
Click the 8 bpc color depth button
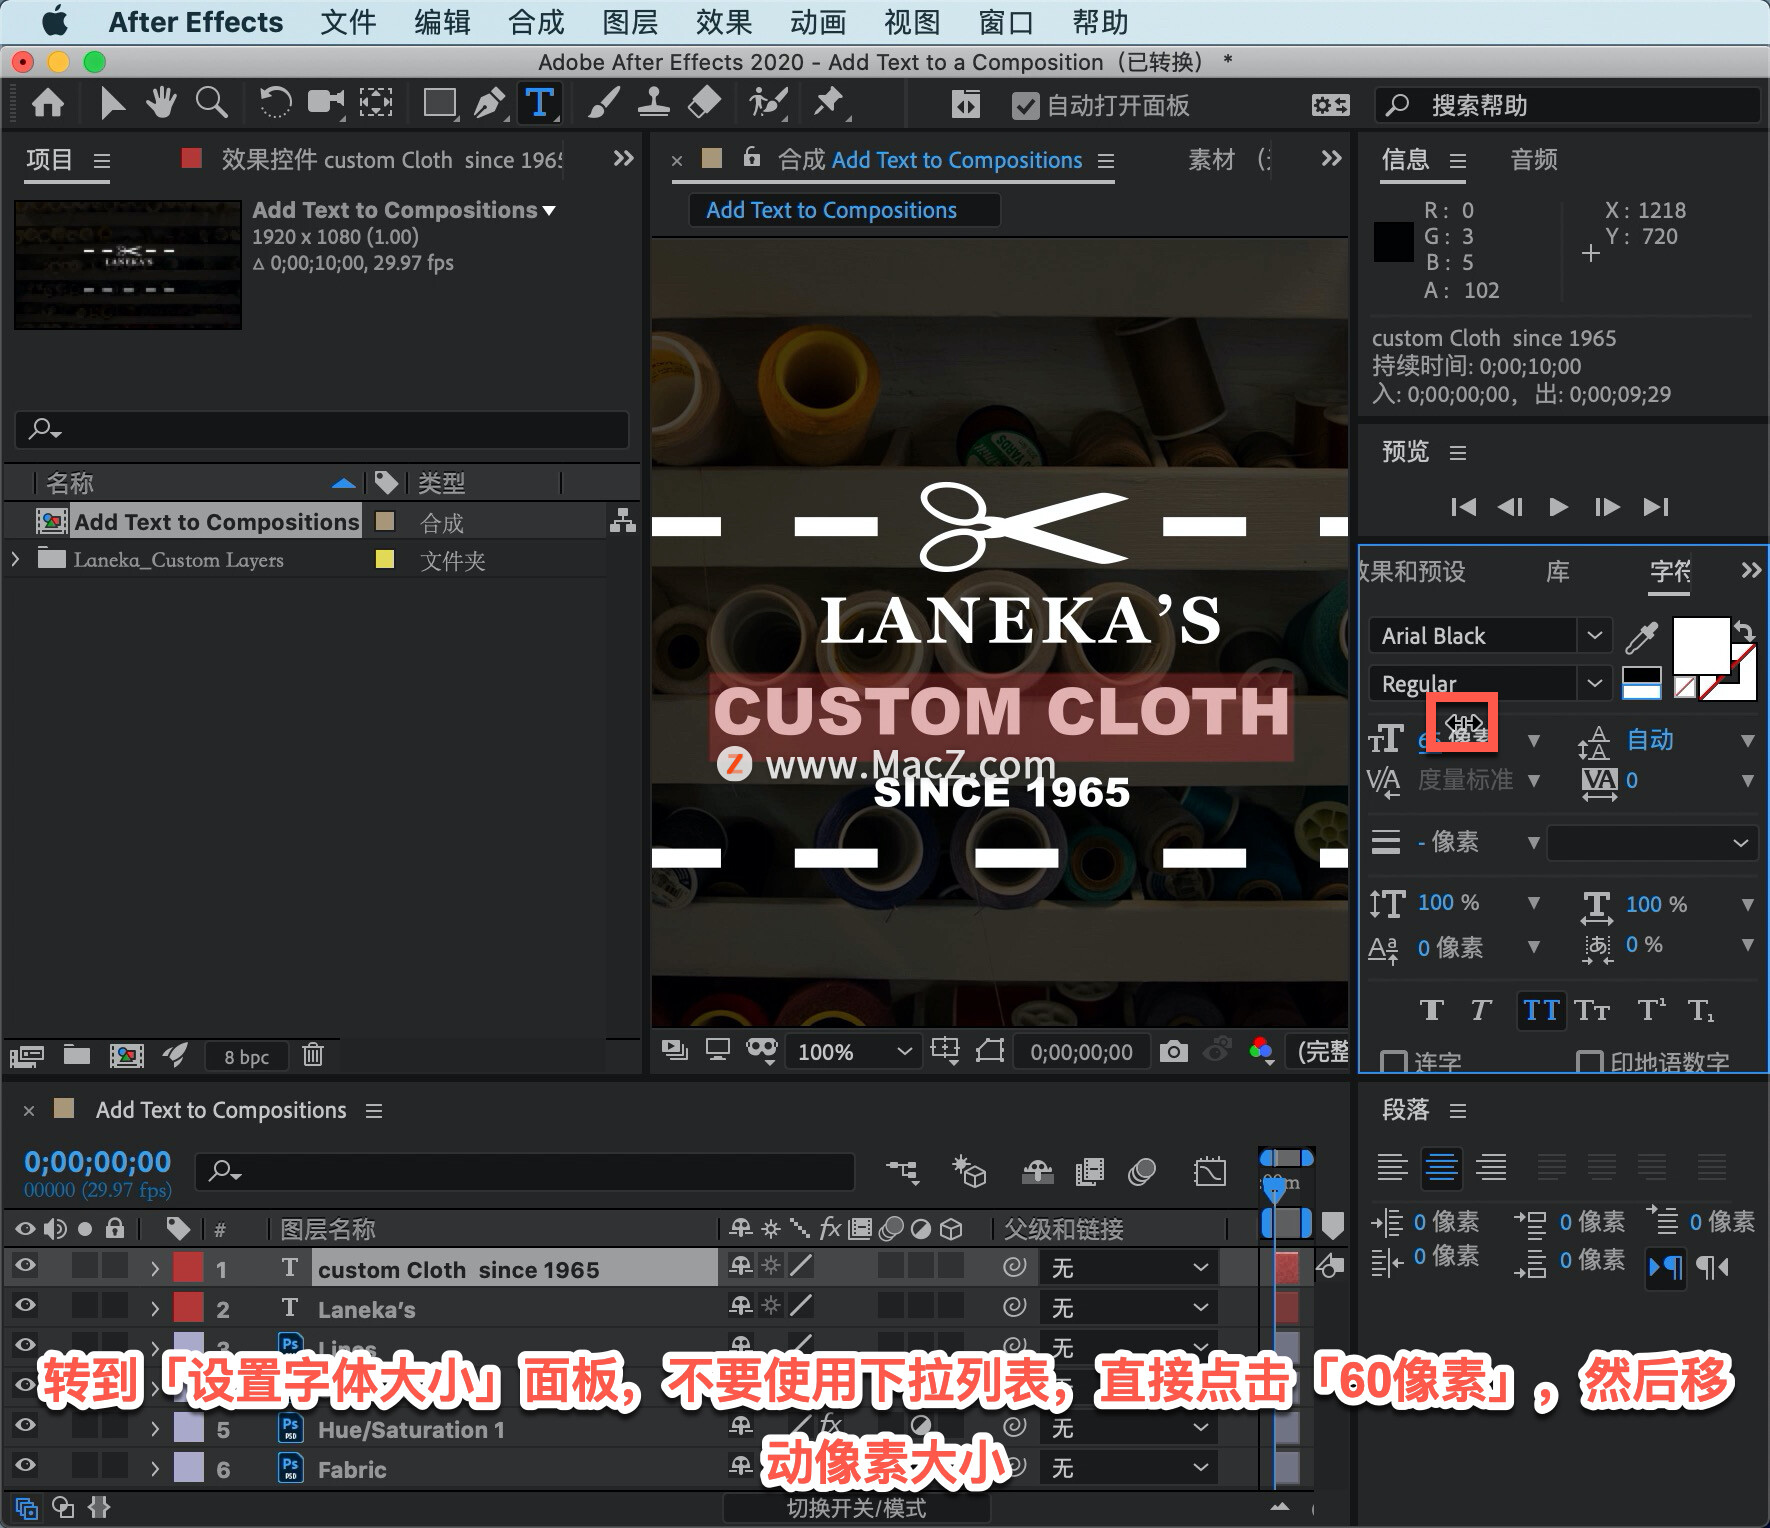click(x=246, y=1056)
